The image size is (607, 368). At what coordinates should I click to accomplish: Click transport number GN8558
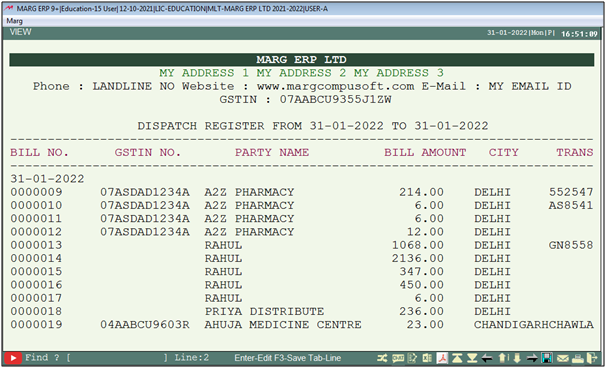click(571, 245)
